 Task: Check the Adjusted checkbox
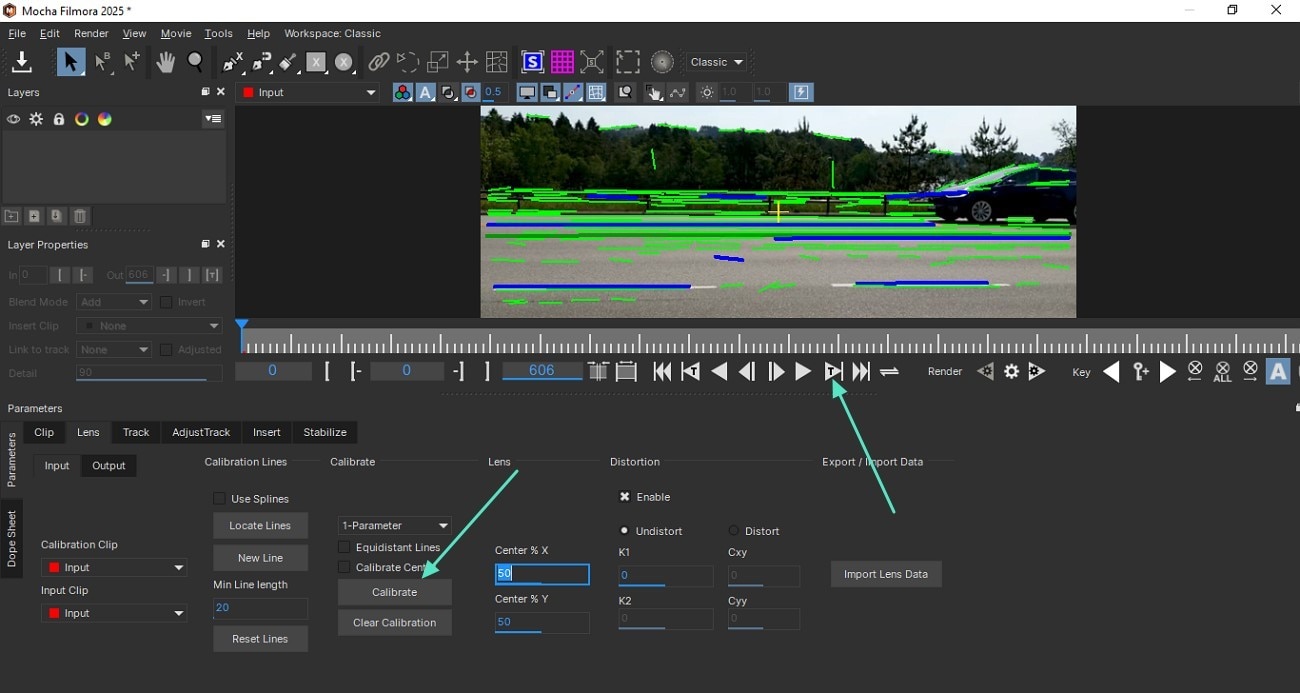coord(166,350)
